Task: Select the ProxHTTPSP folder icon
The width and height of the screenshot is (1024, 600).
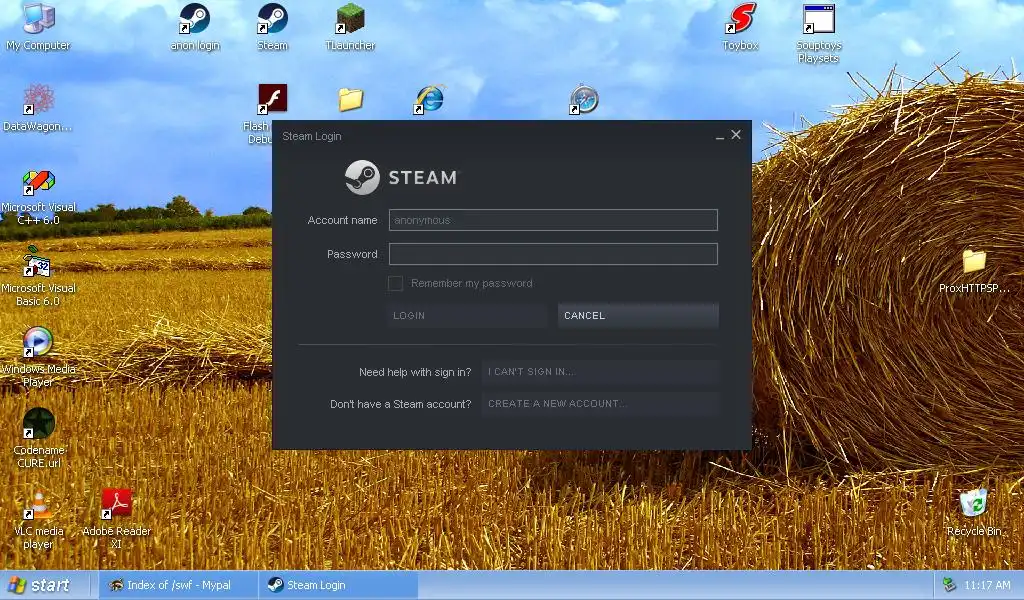Action: pyautogui.click(x=974, y=261)
